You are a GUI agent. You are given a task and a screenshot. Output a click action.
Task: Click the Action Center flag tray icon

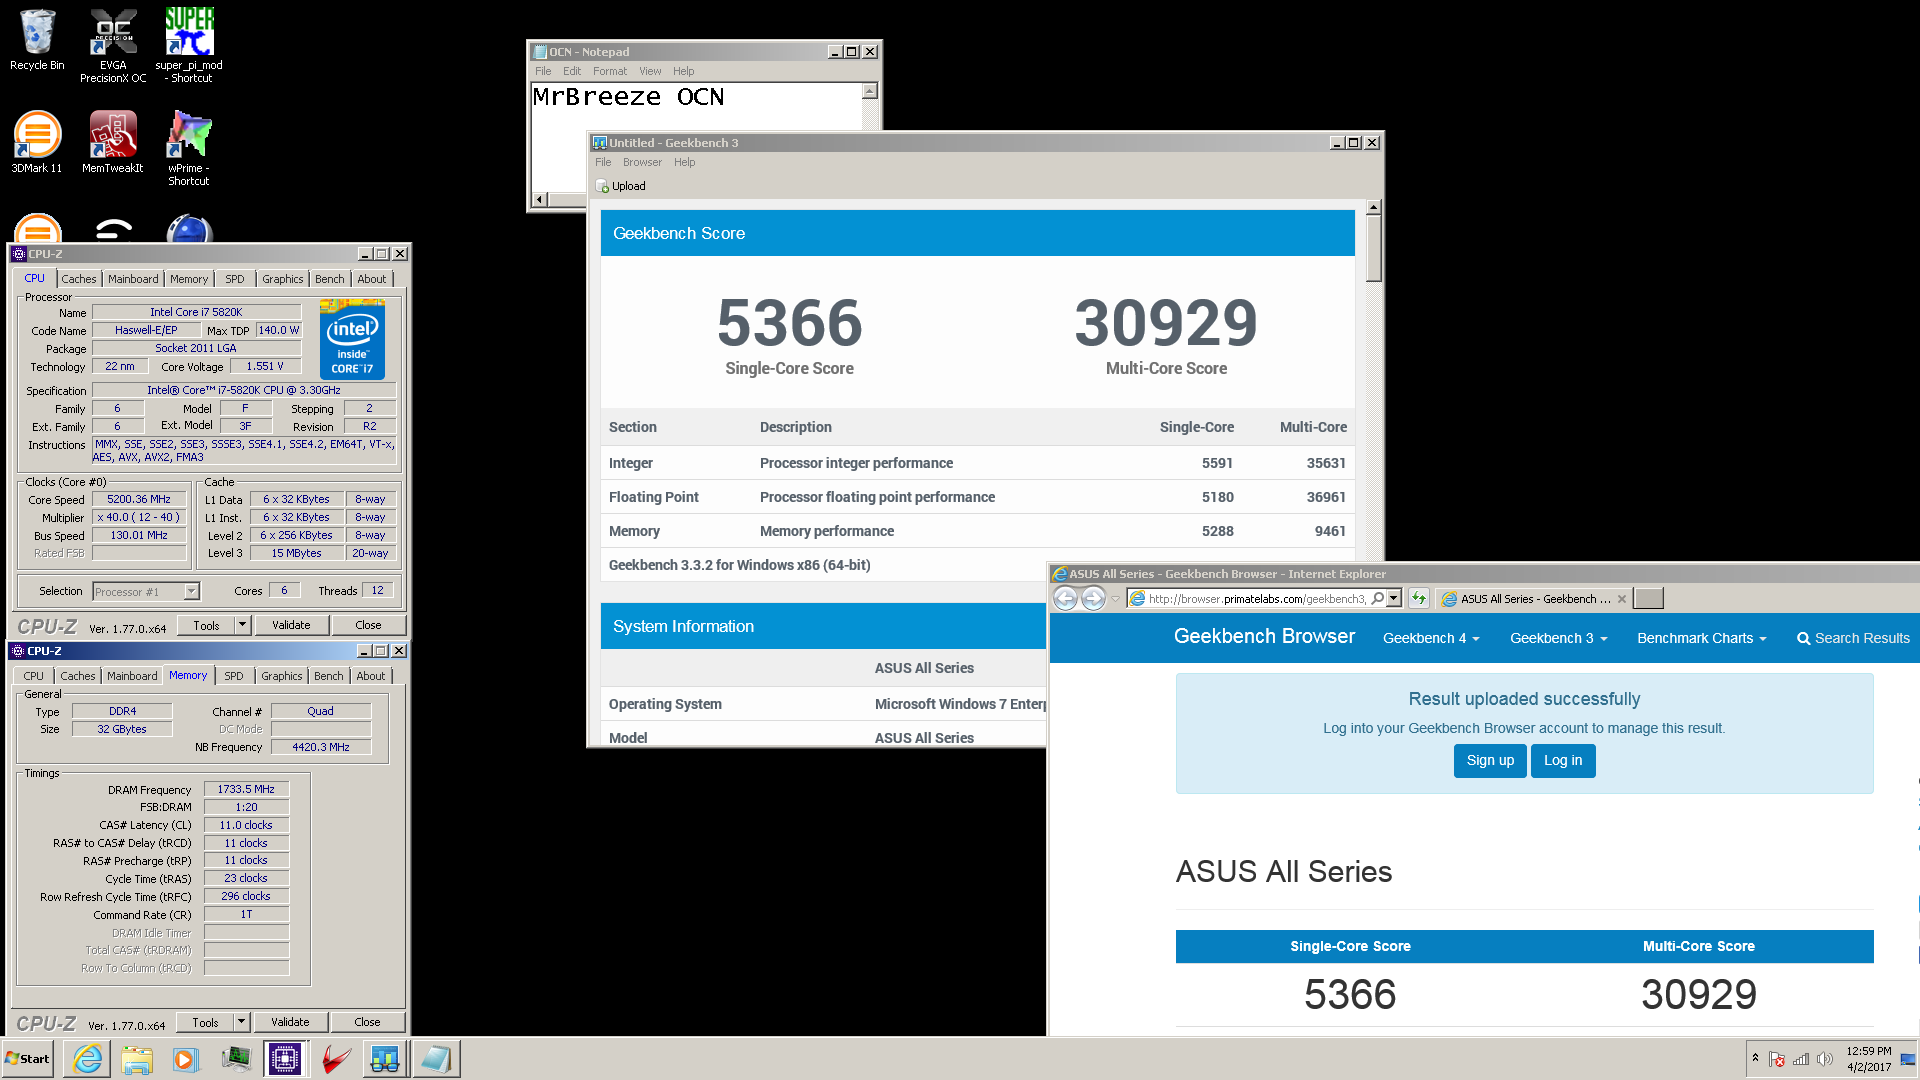(1777, 1059)
